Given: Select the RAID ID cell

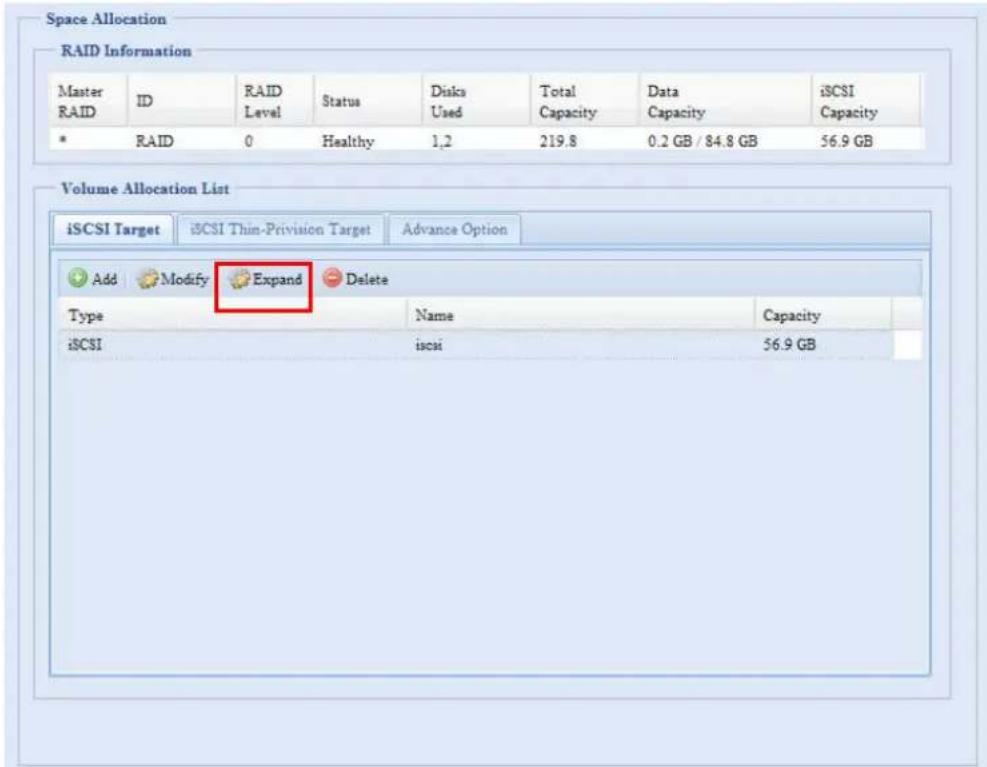Looking at the screenshot, I should (181, 141).
